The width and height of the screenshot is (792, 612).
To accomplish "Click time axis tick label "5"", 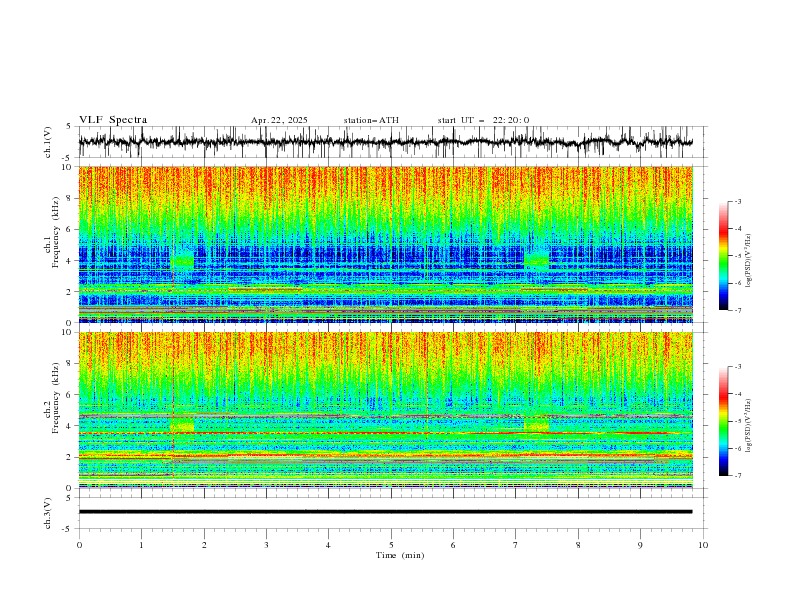I will [x=391, y=545].
